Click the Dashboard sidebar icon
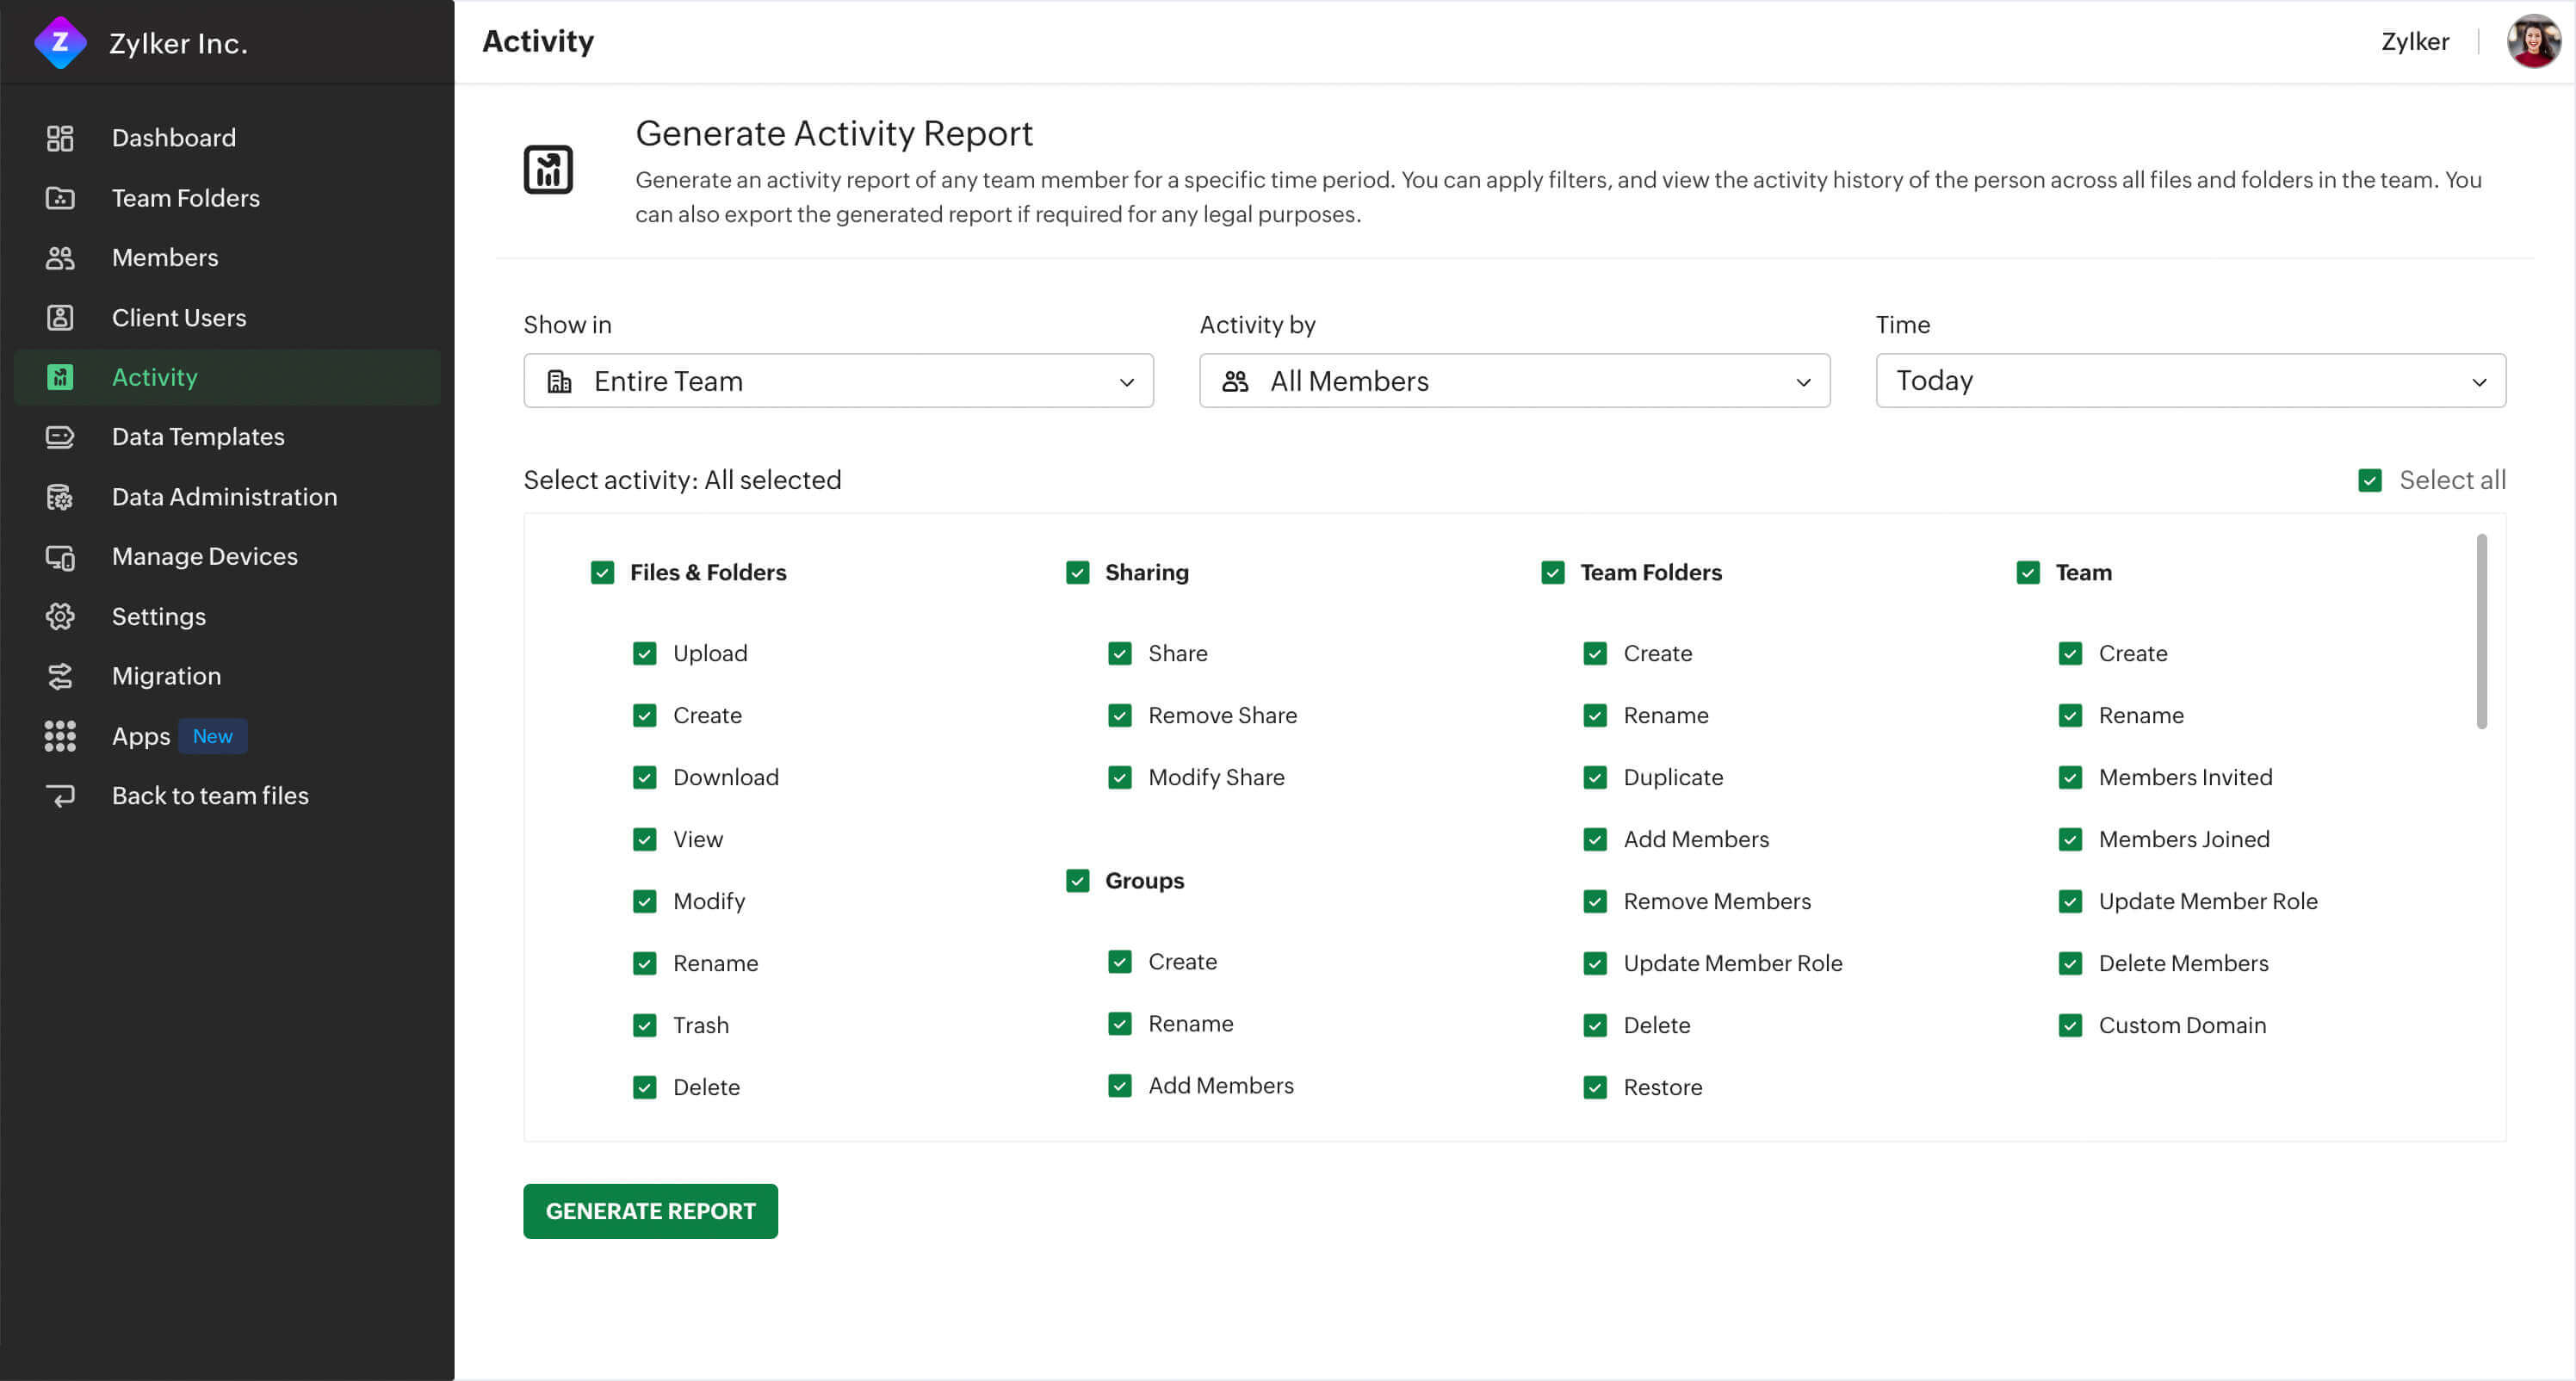 tap(59, 136)
